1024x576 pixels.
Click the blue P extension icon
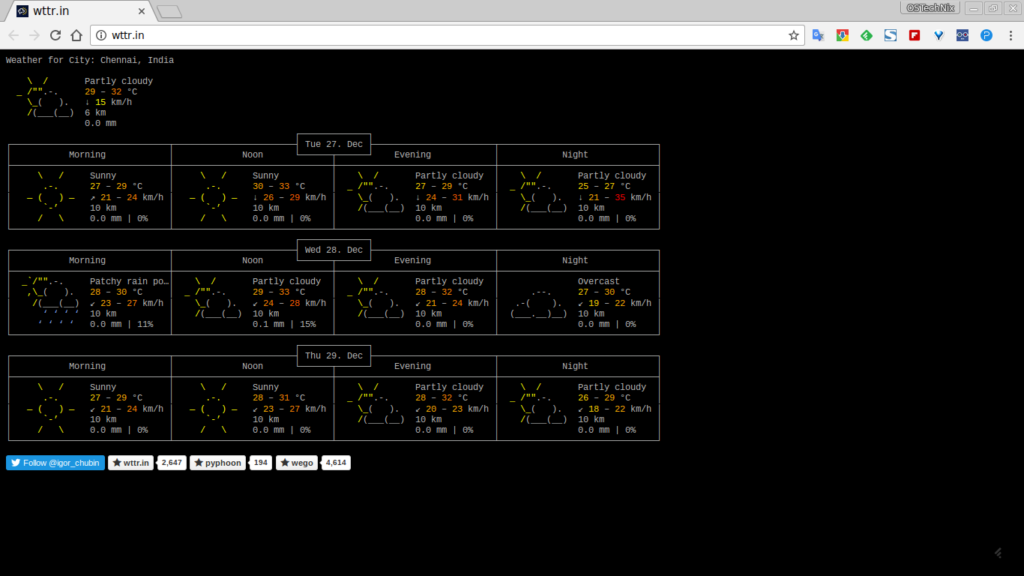[986, 35]
